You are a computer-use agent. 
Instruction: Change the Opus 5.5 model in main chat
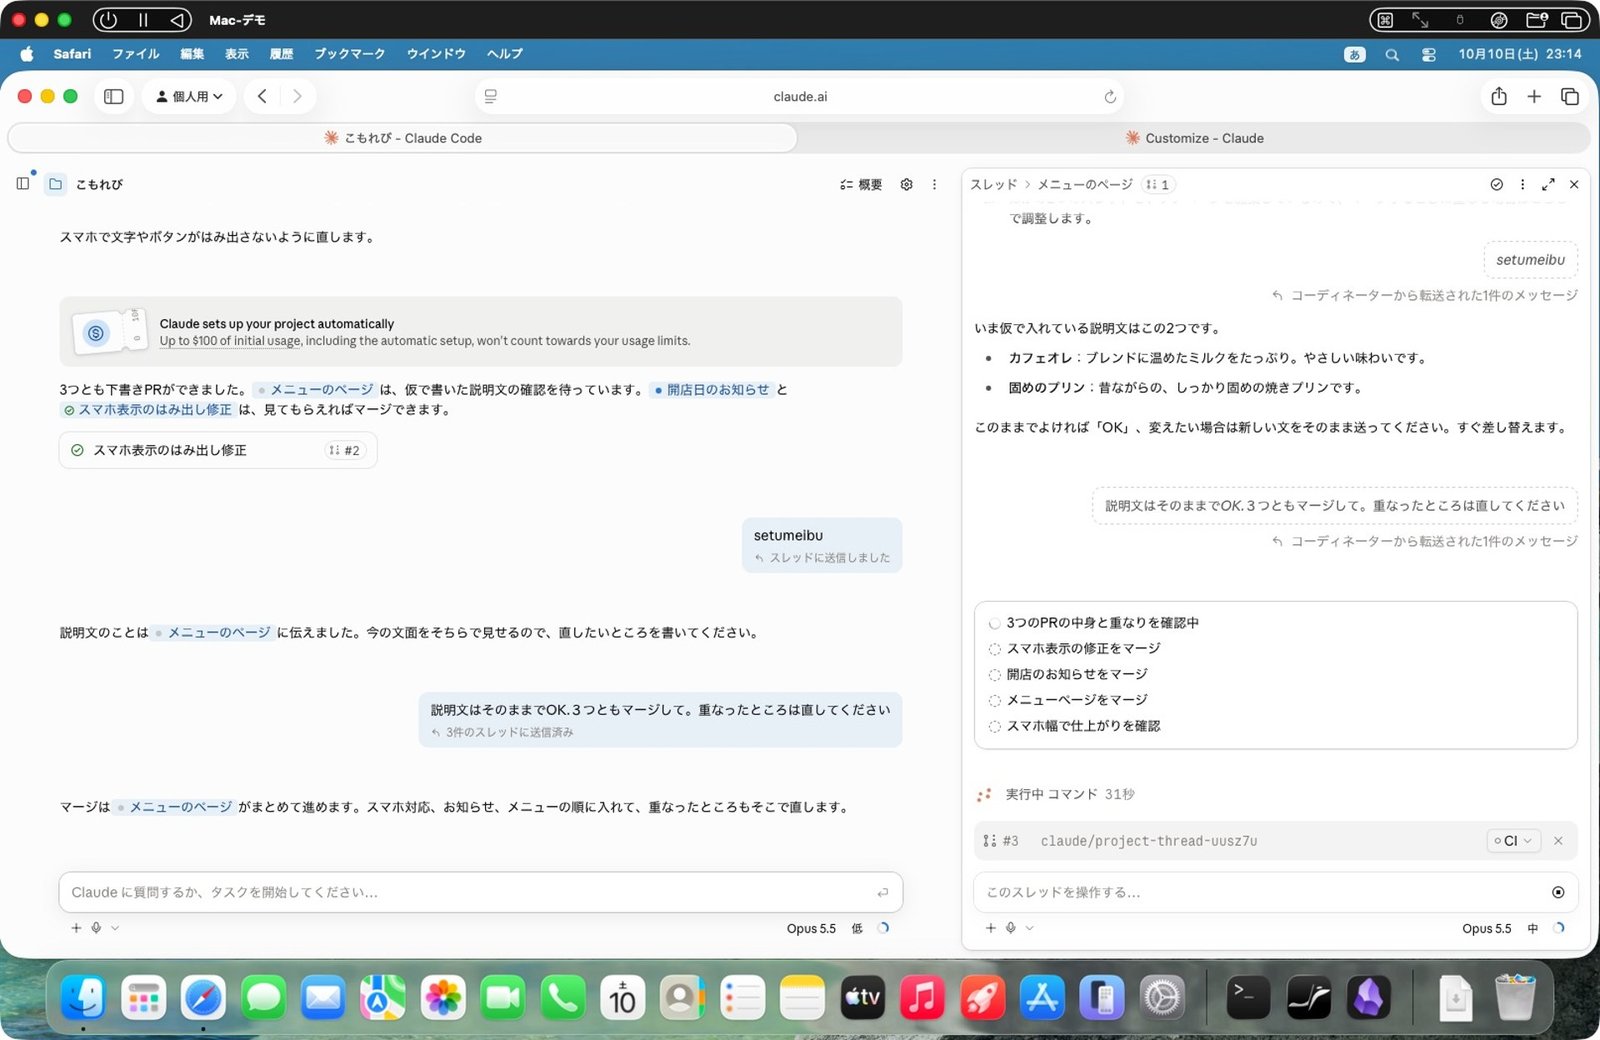pos(811,928)
